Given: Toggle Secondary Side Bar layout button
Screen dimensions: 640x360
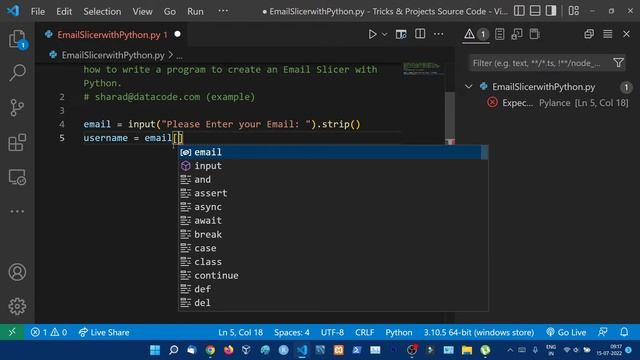Looking at the screenshot, I should tap(551, 11).
